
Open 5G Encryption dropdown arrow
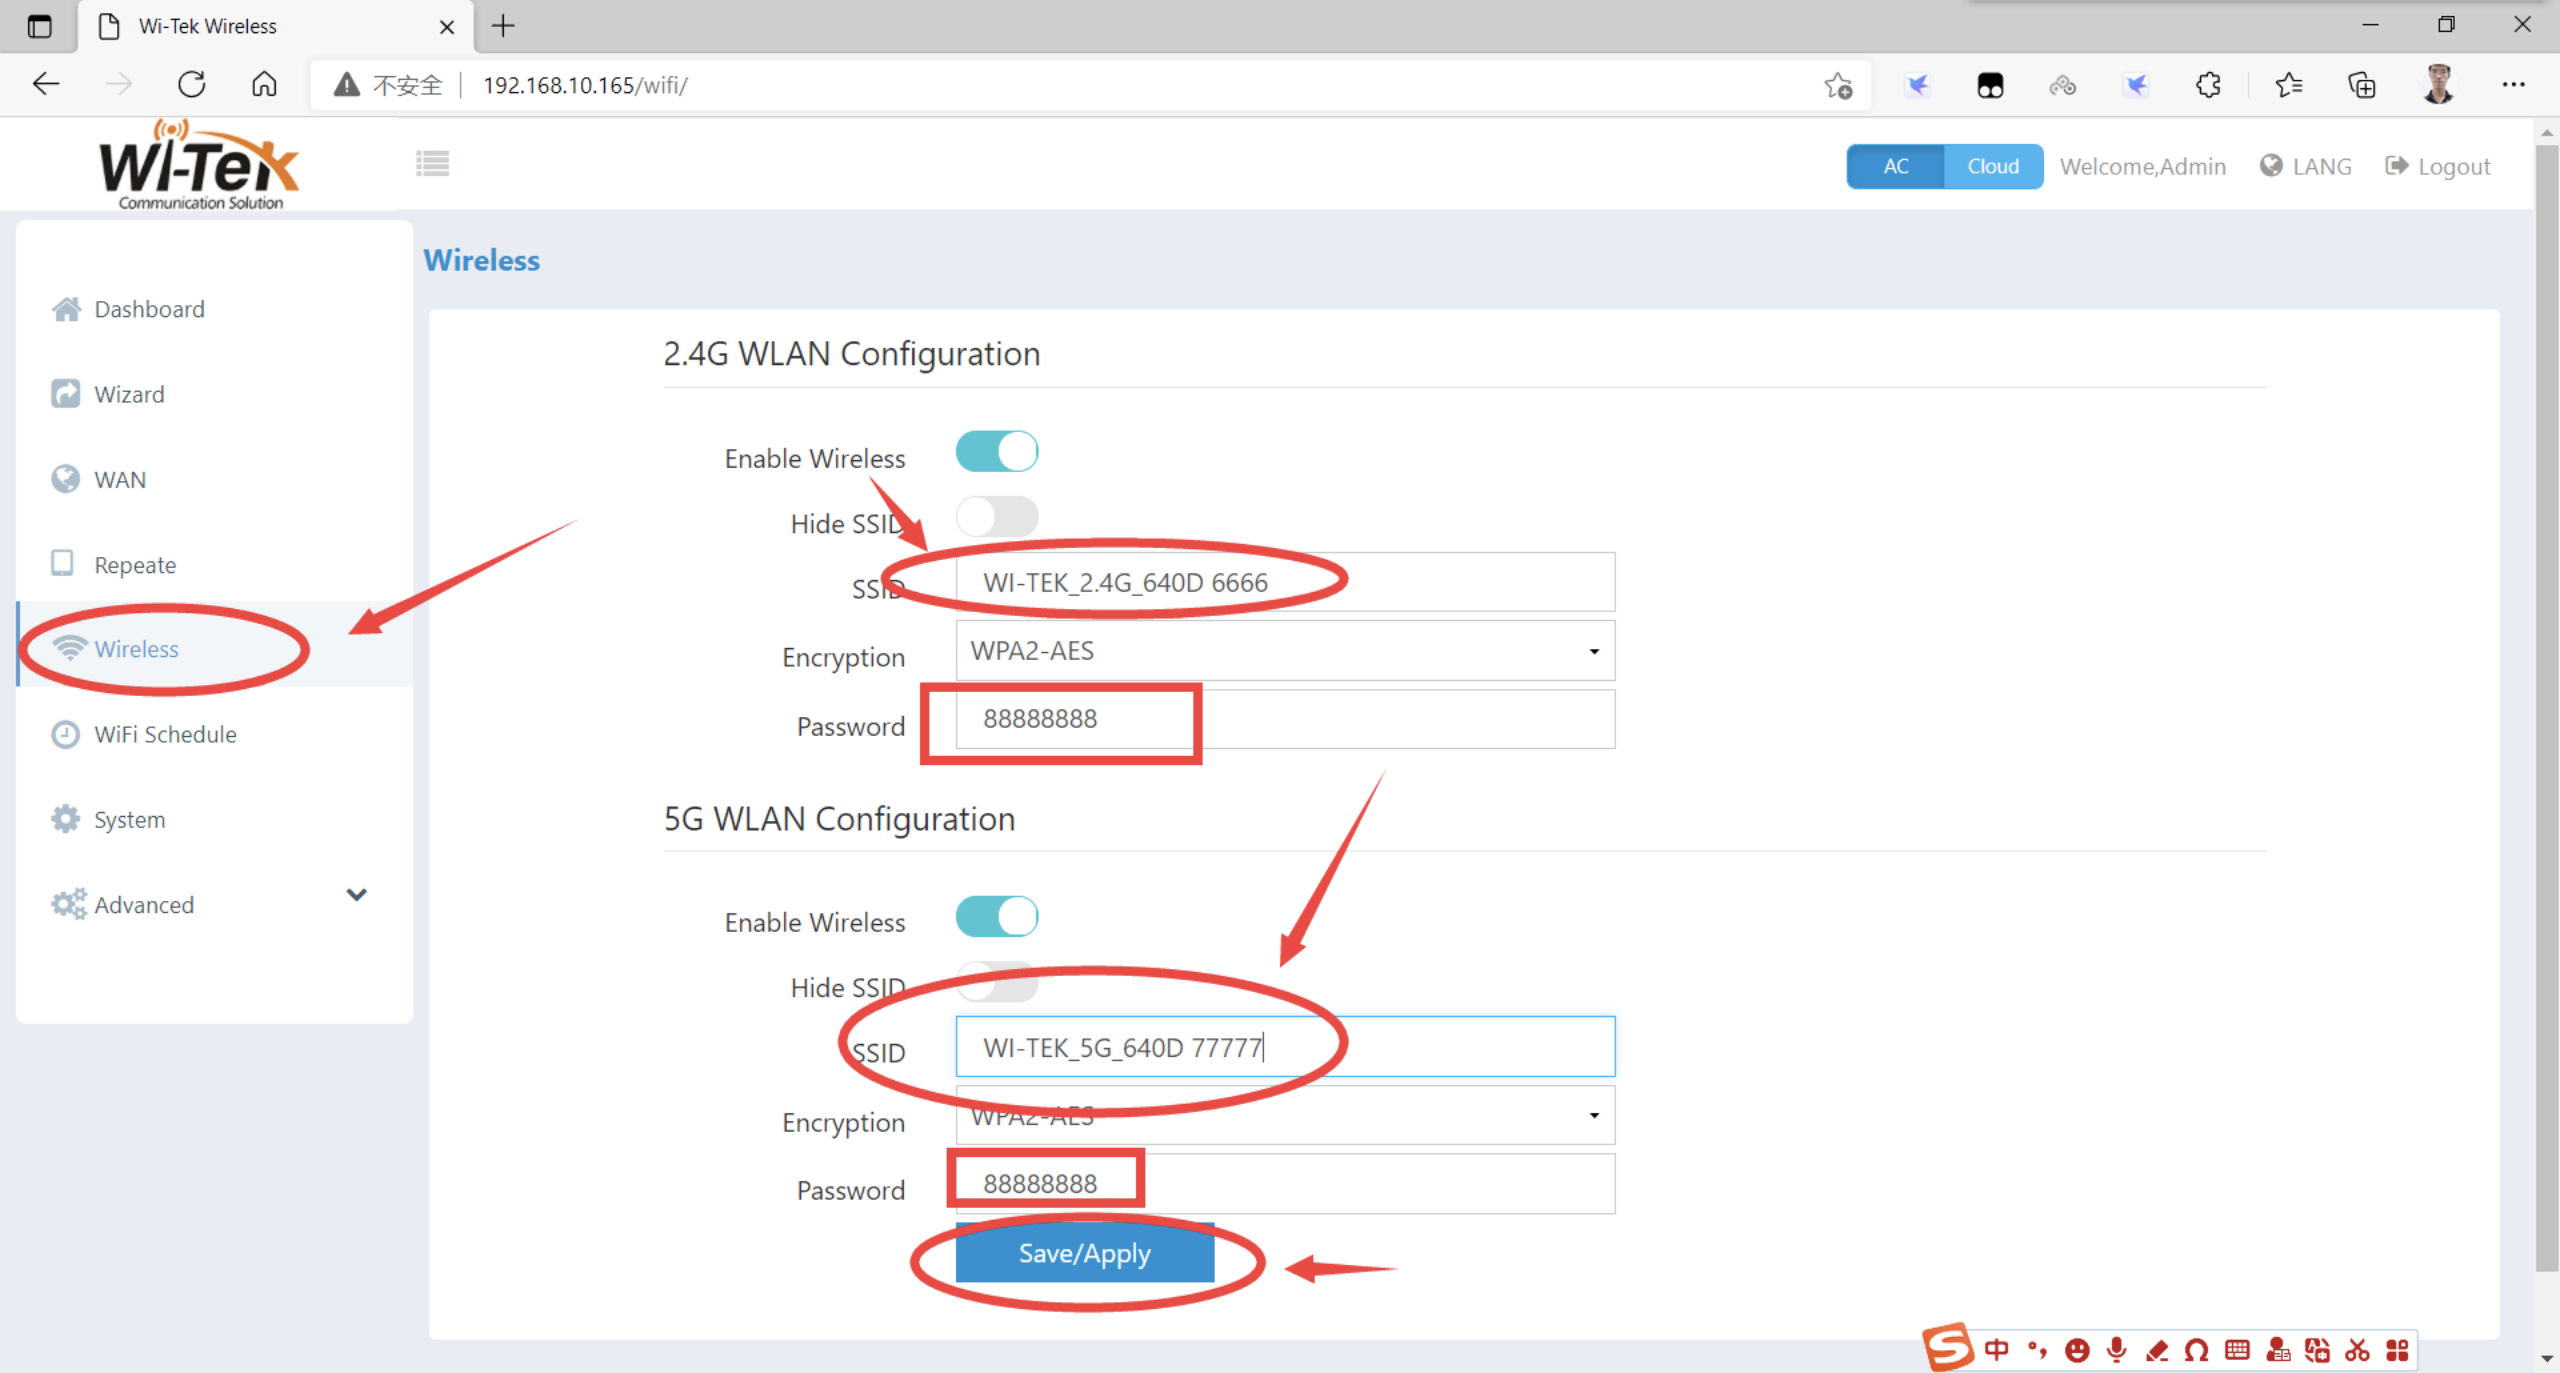1594,1115
